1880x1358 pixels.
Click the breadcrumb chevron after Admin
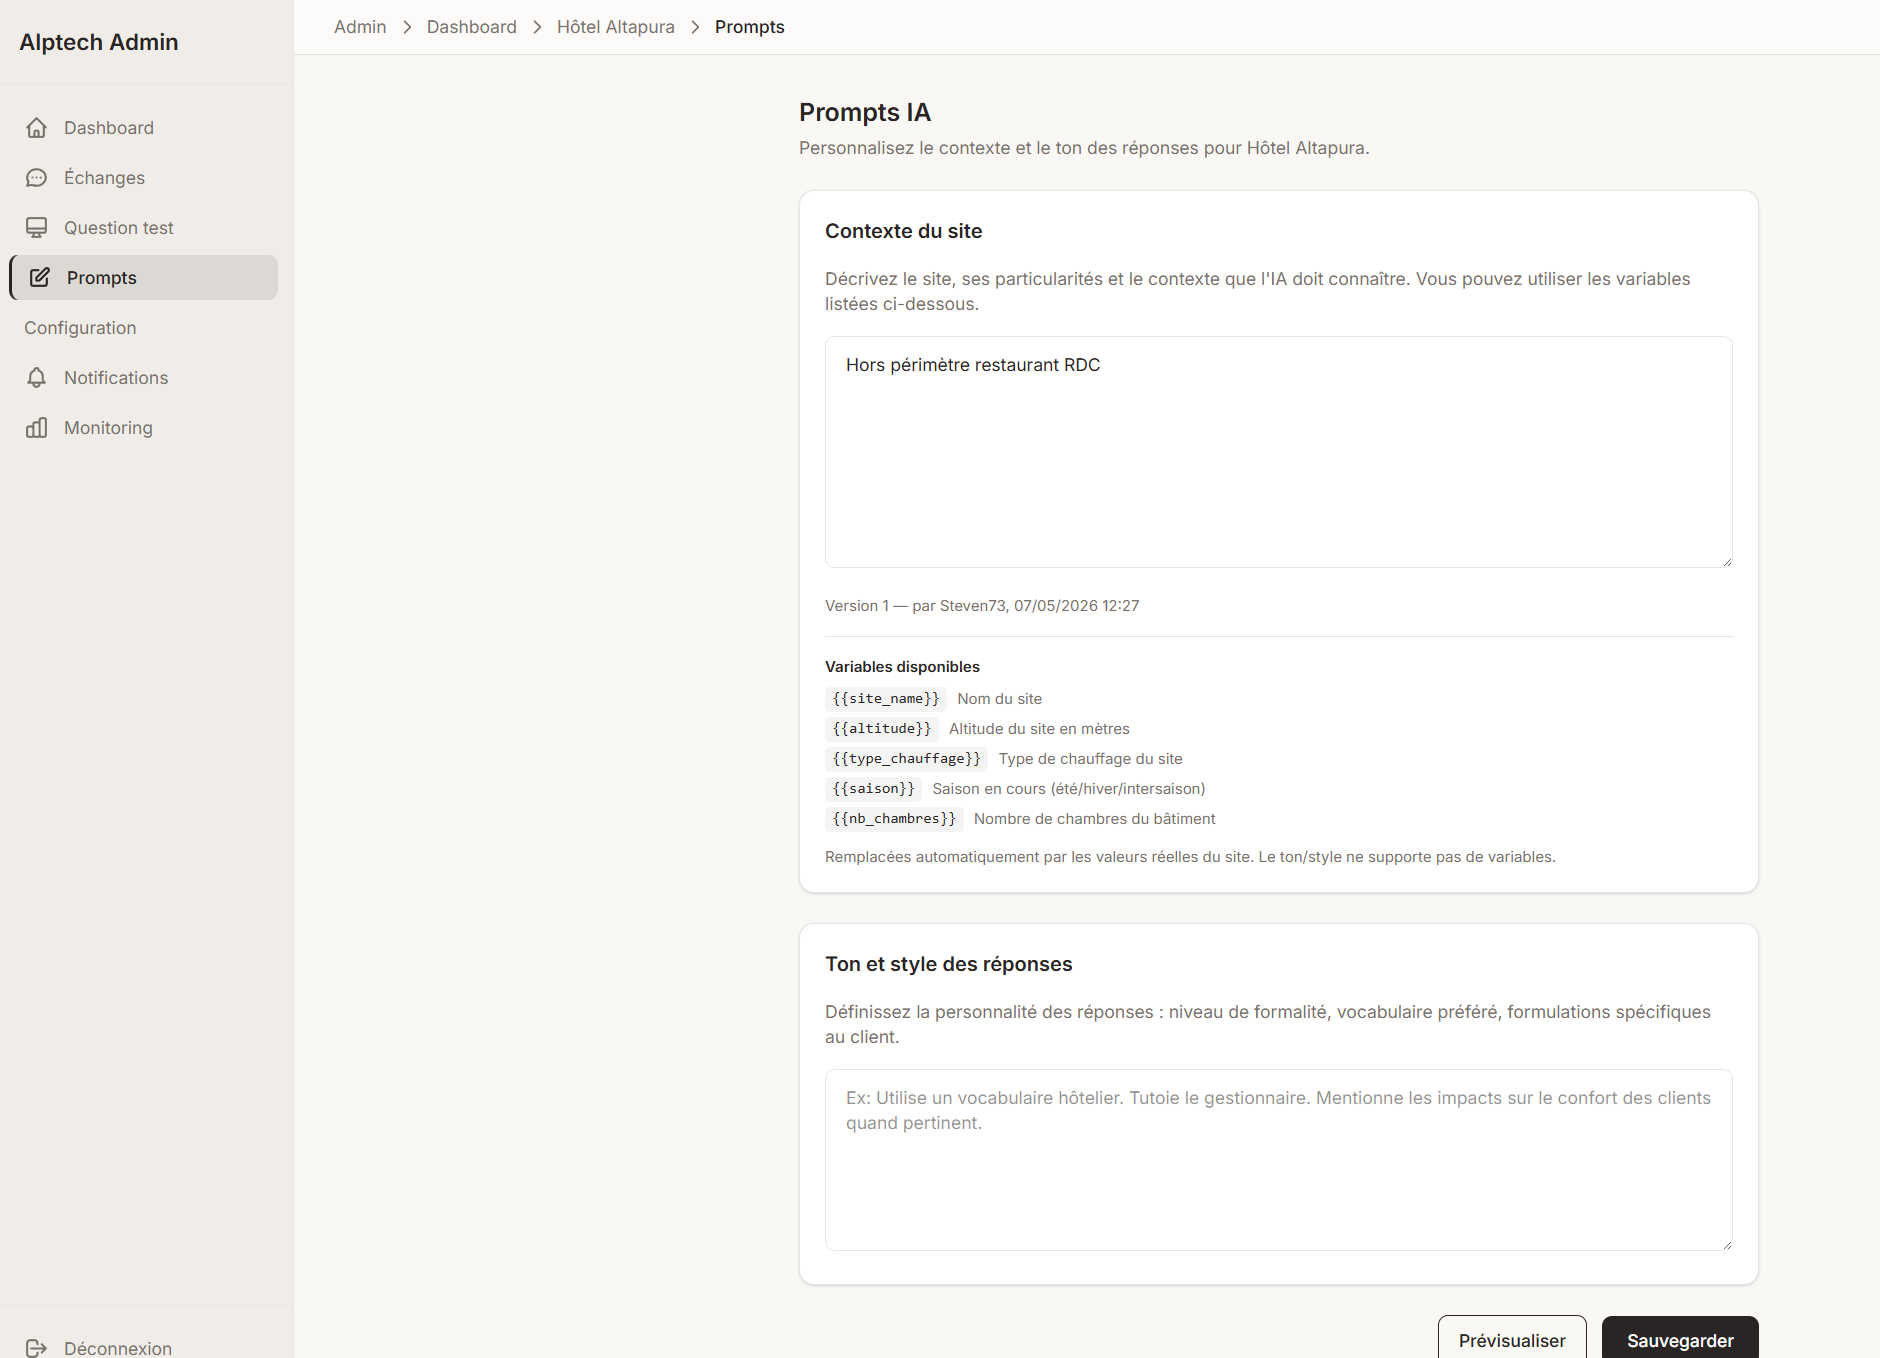point(407,27)
